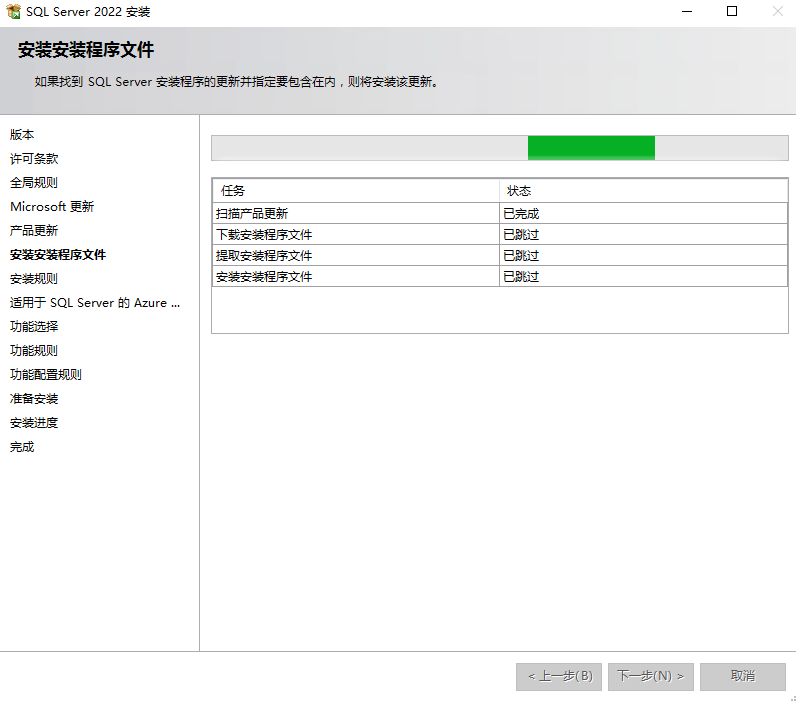Select the 产品更新 step in sidebar
This screenshot has width=796, height=701.
(x=34, y=230)
